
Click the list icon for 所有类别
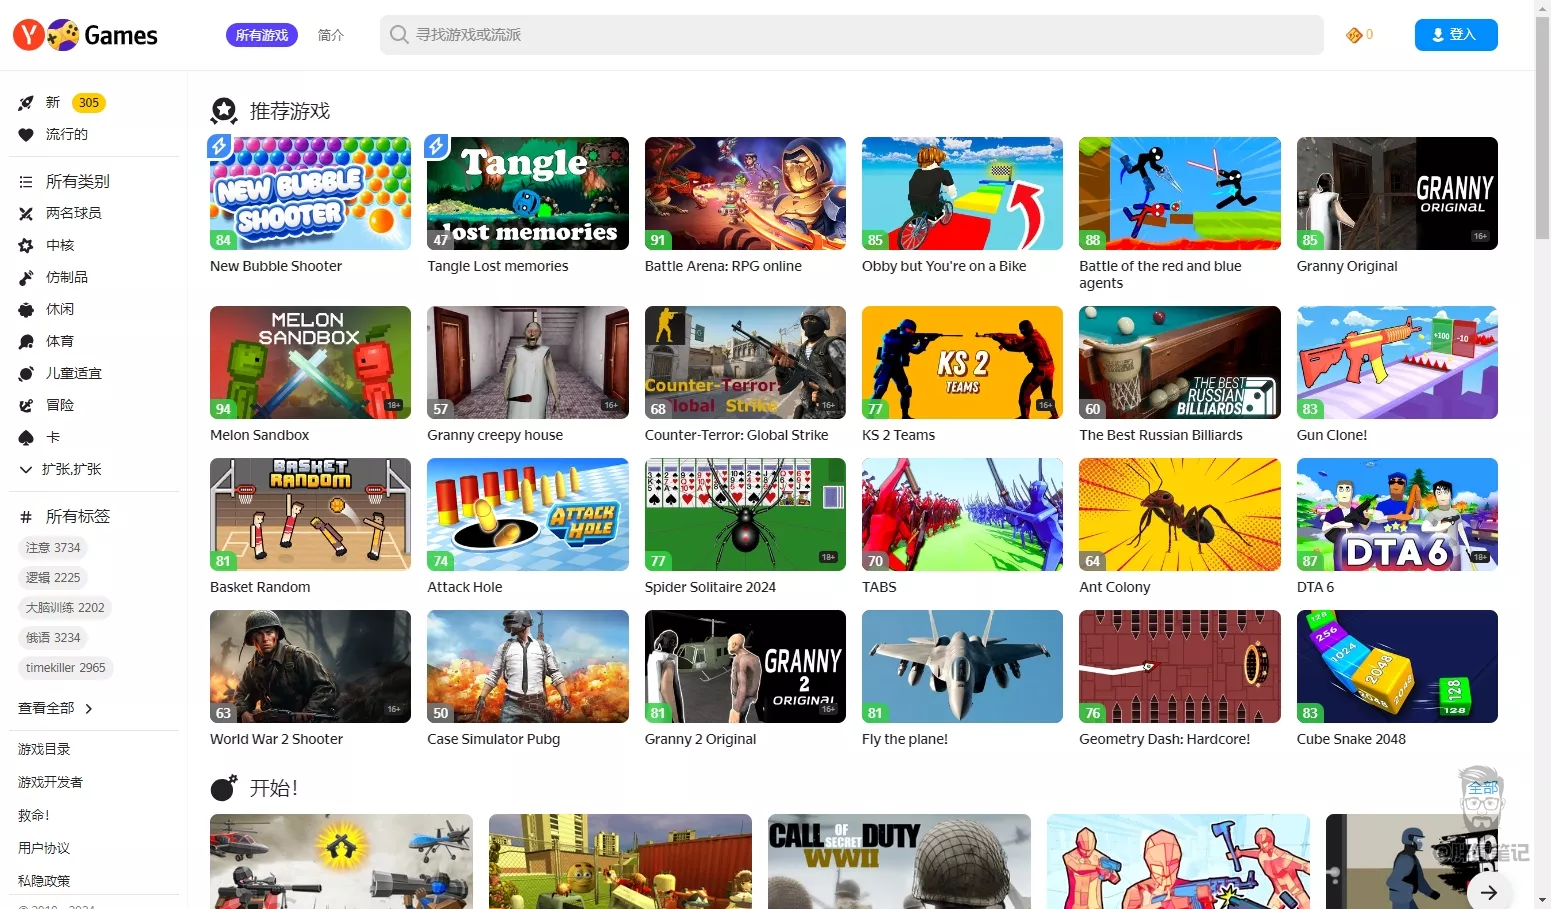click(x=26, y=182)
